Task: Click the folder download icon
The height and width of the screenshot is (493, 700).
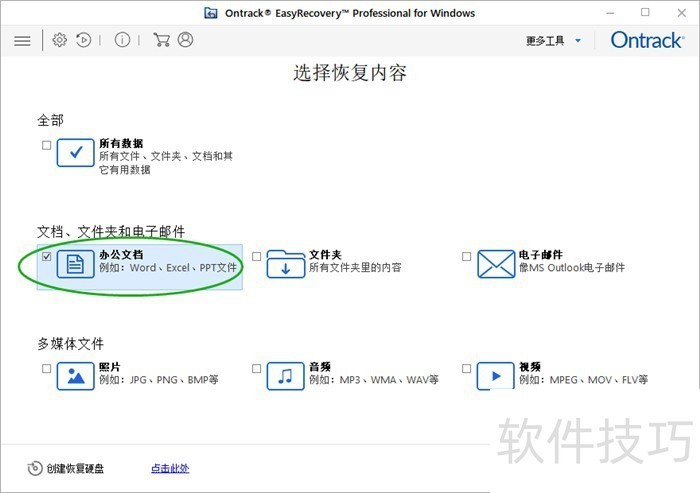Action: click(286, 264)
